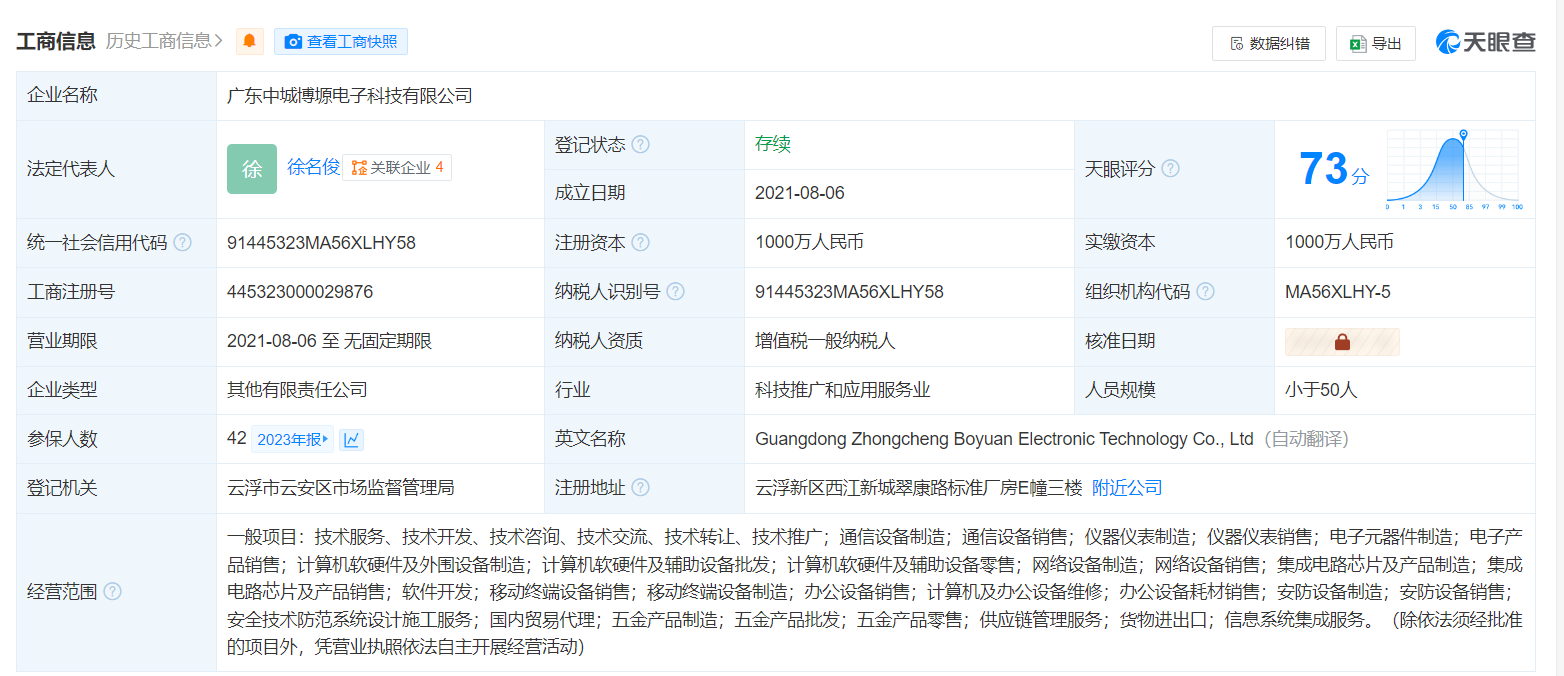Click the credit code 91445323MA56XLHY58 under 统一社会信用代码
The image size is (1564, 676).
321,243
